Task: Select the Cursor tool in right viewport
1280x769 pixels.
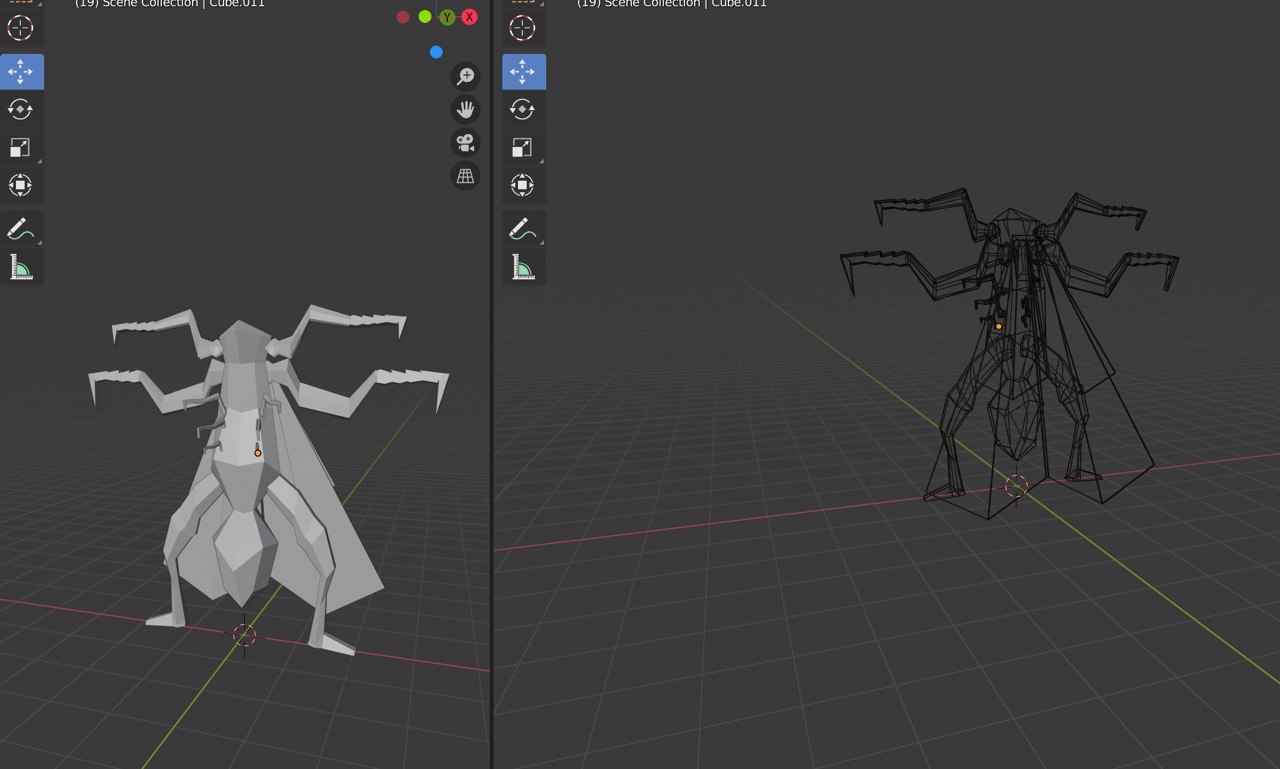Action: [x=523, y=27]
